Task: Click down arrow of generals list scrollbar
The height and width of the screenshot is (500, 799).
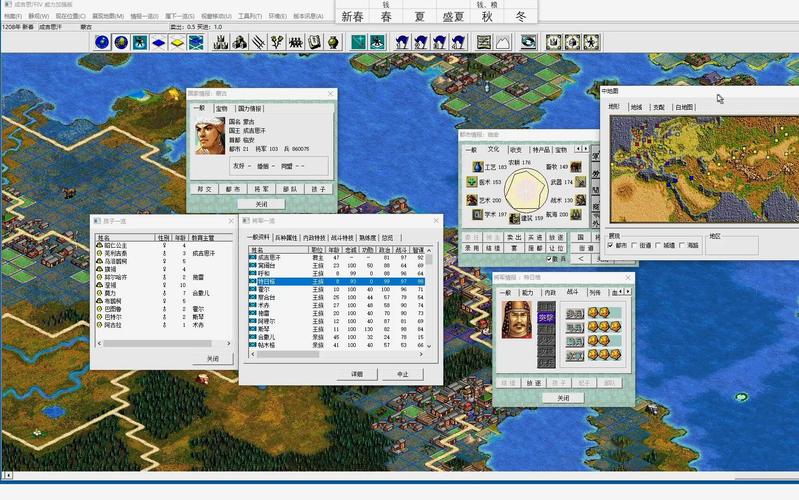Action: coord(429,346)
